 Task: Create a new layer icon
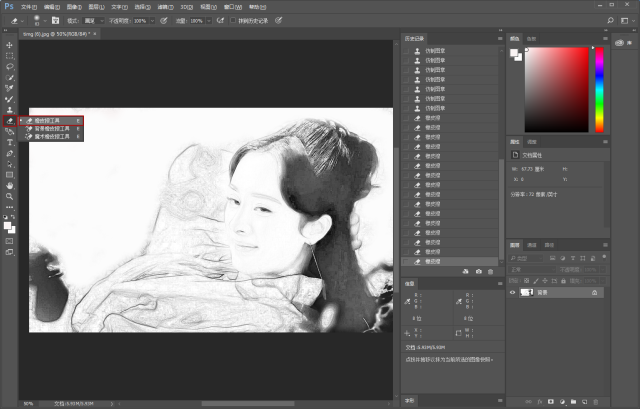pyautogui.click(x=584, y=402)
